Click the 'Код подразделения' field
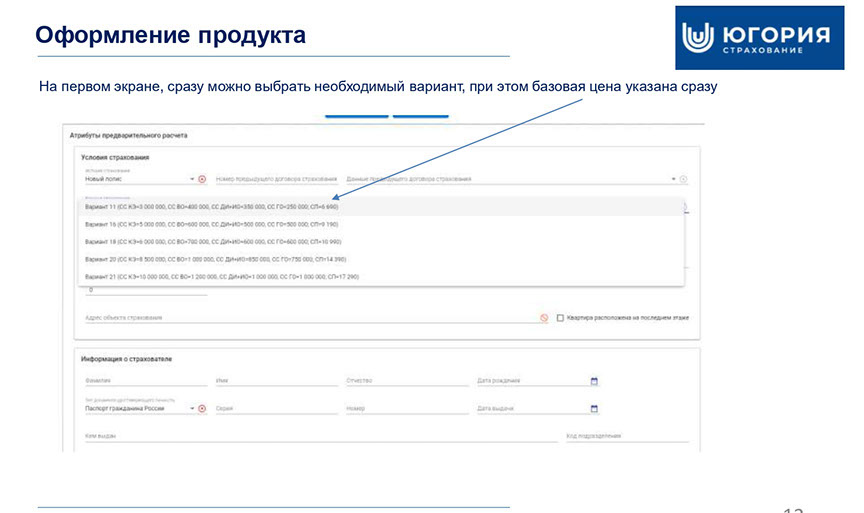Viewport: 864px width, 513px height. (x=626, y=436)
